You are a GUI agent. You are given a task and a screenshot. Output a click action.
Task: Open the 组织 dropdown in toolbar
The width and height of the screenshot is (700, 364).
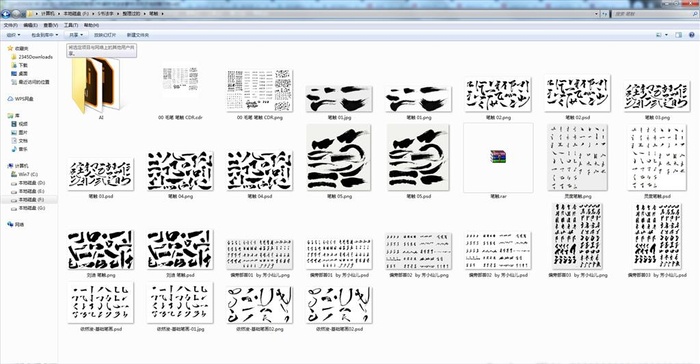tap(13, 35)
